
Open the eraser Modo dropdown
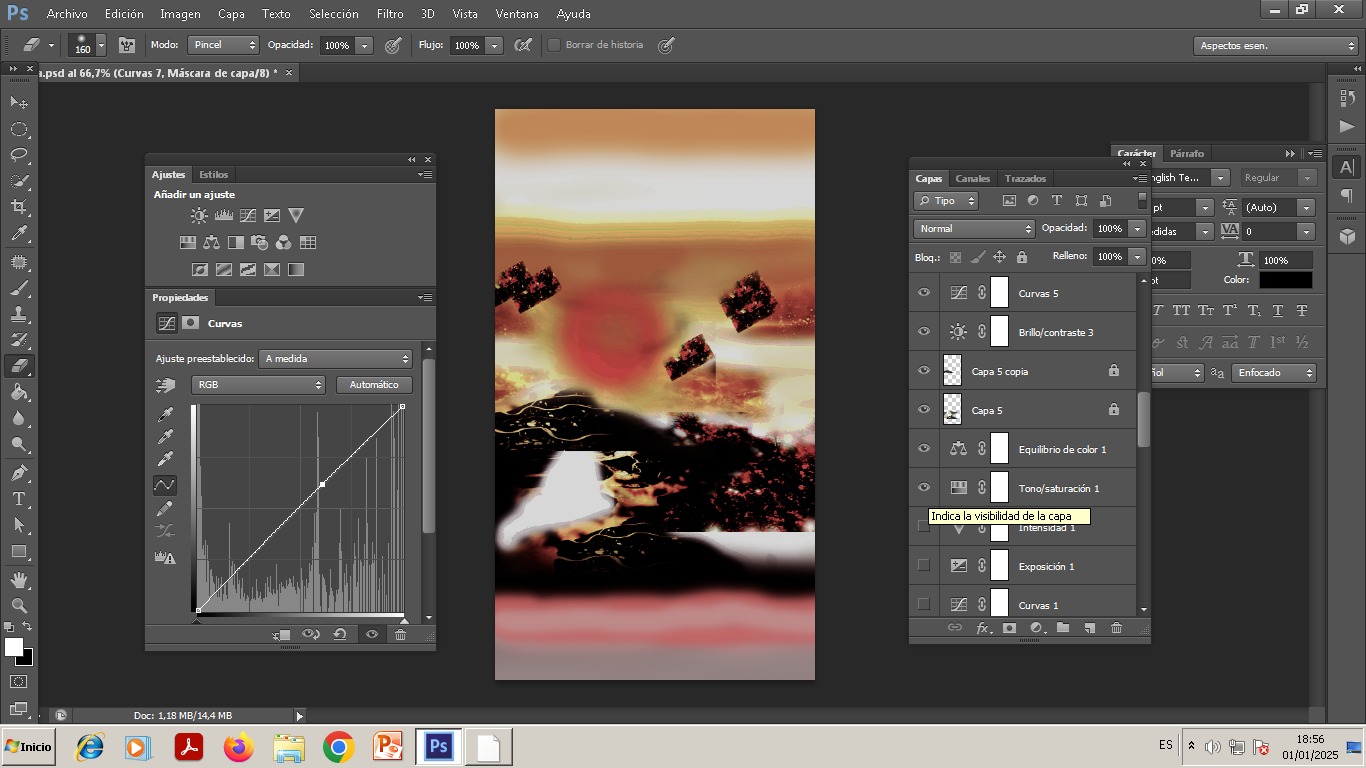(x=224, y=45)
